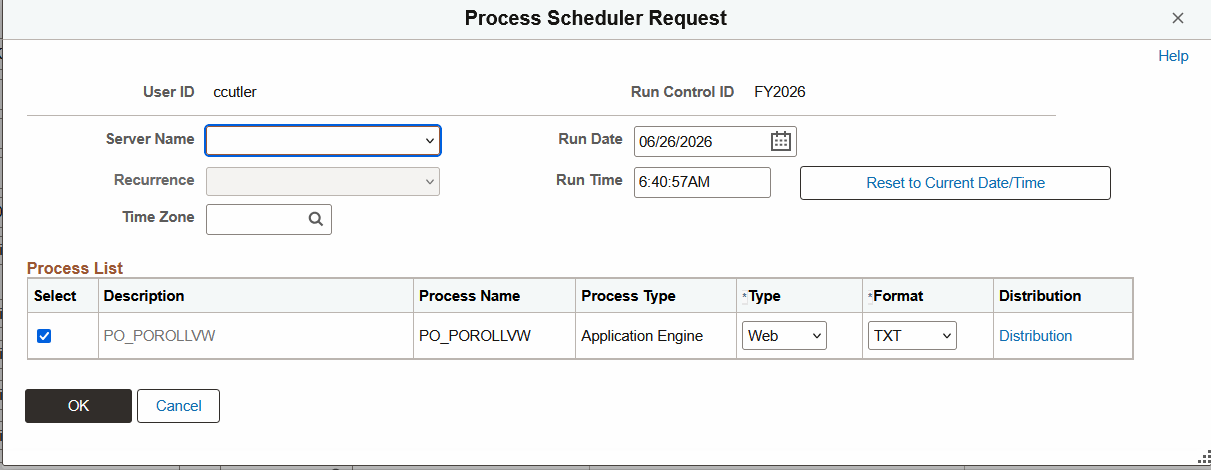Click the Time Zone lookup magnifier
1211x470 pixels.
point(316,219)
